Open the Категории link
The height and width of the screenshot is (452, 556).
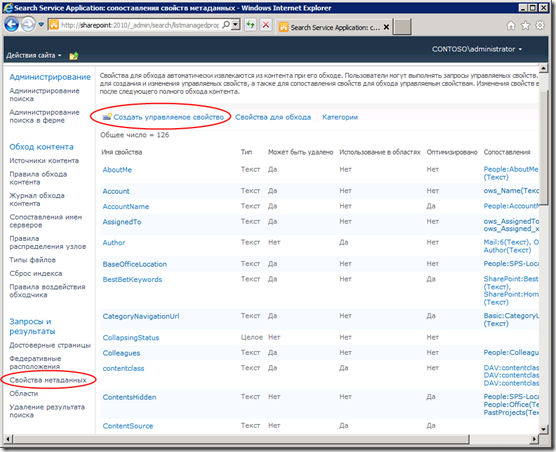point(340,117)
